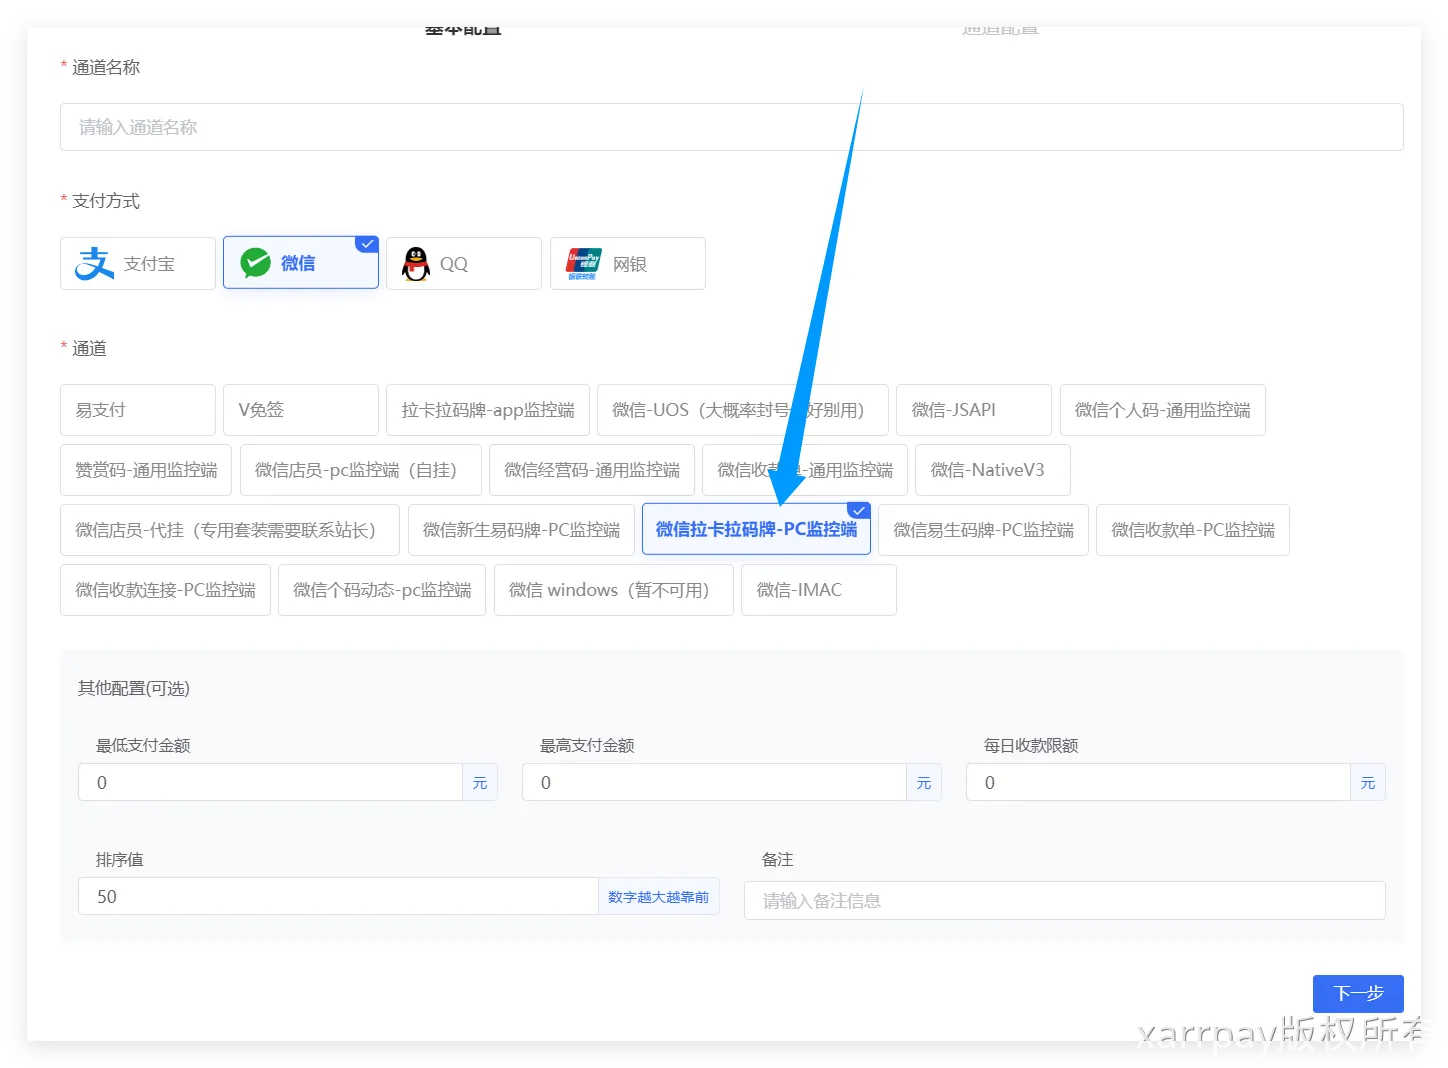Select the 易支付 channel option

[x=138, y=410]
